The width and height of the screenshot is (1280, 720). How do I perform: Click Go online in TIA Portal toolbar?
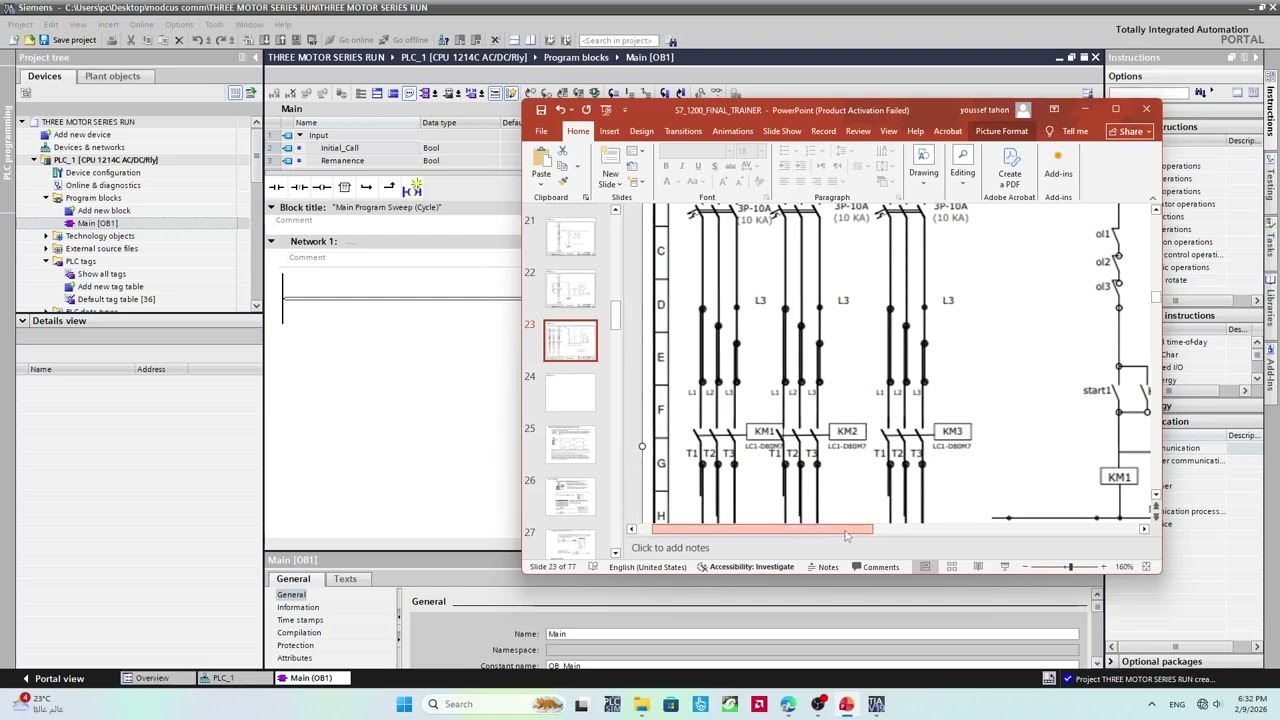(350, 40)
